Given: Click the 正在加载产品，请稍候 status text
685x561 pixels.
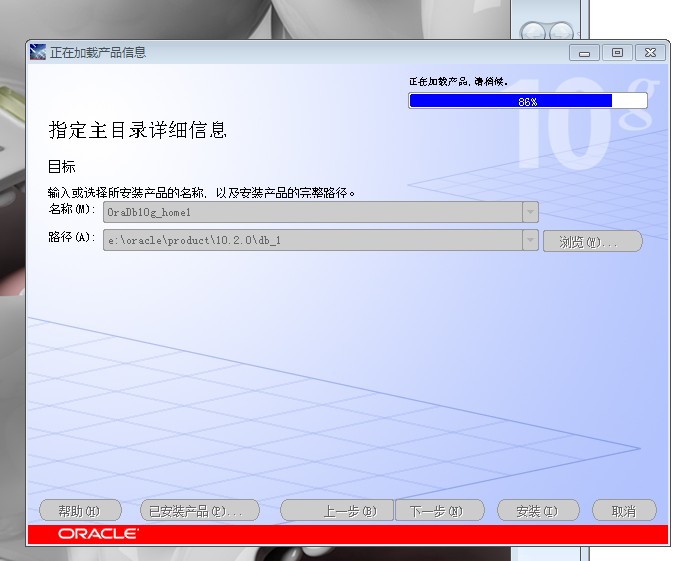Looking at the screenshot, I should pos(458,82).
